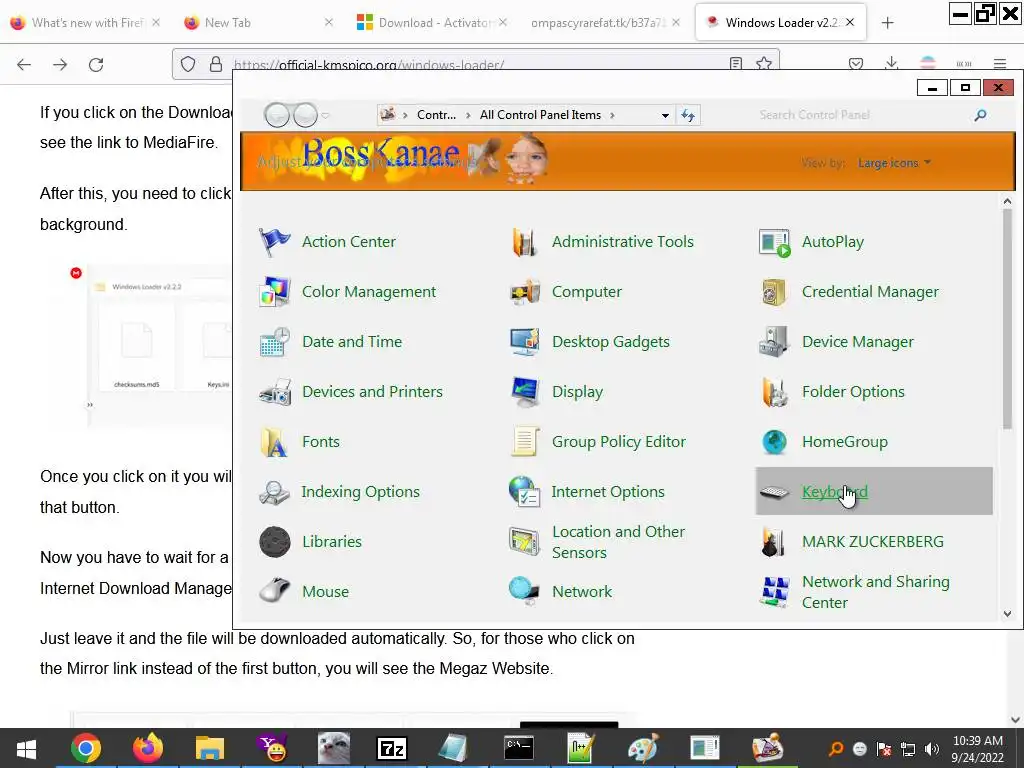
Task: Click the Group Policy Editor link text
Action: [x=618, y=442]
